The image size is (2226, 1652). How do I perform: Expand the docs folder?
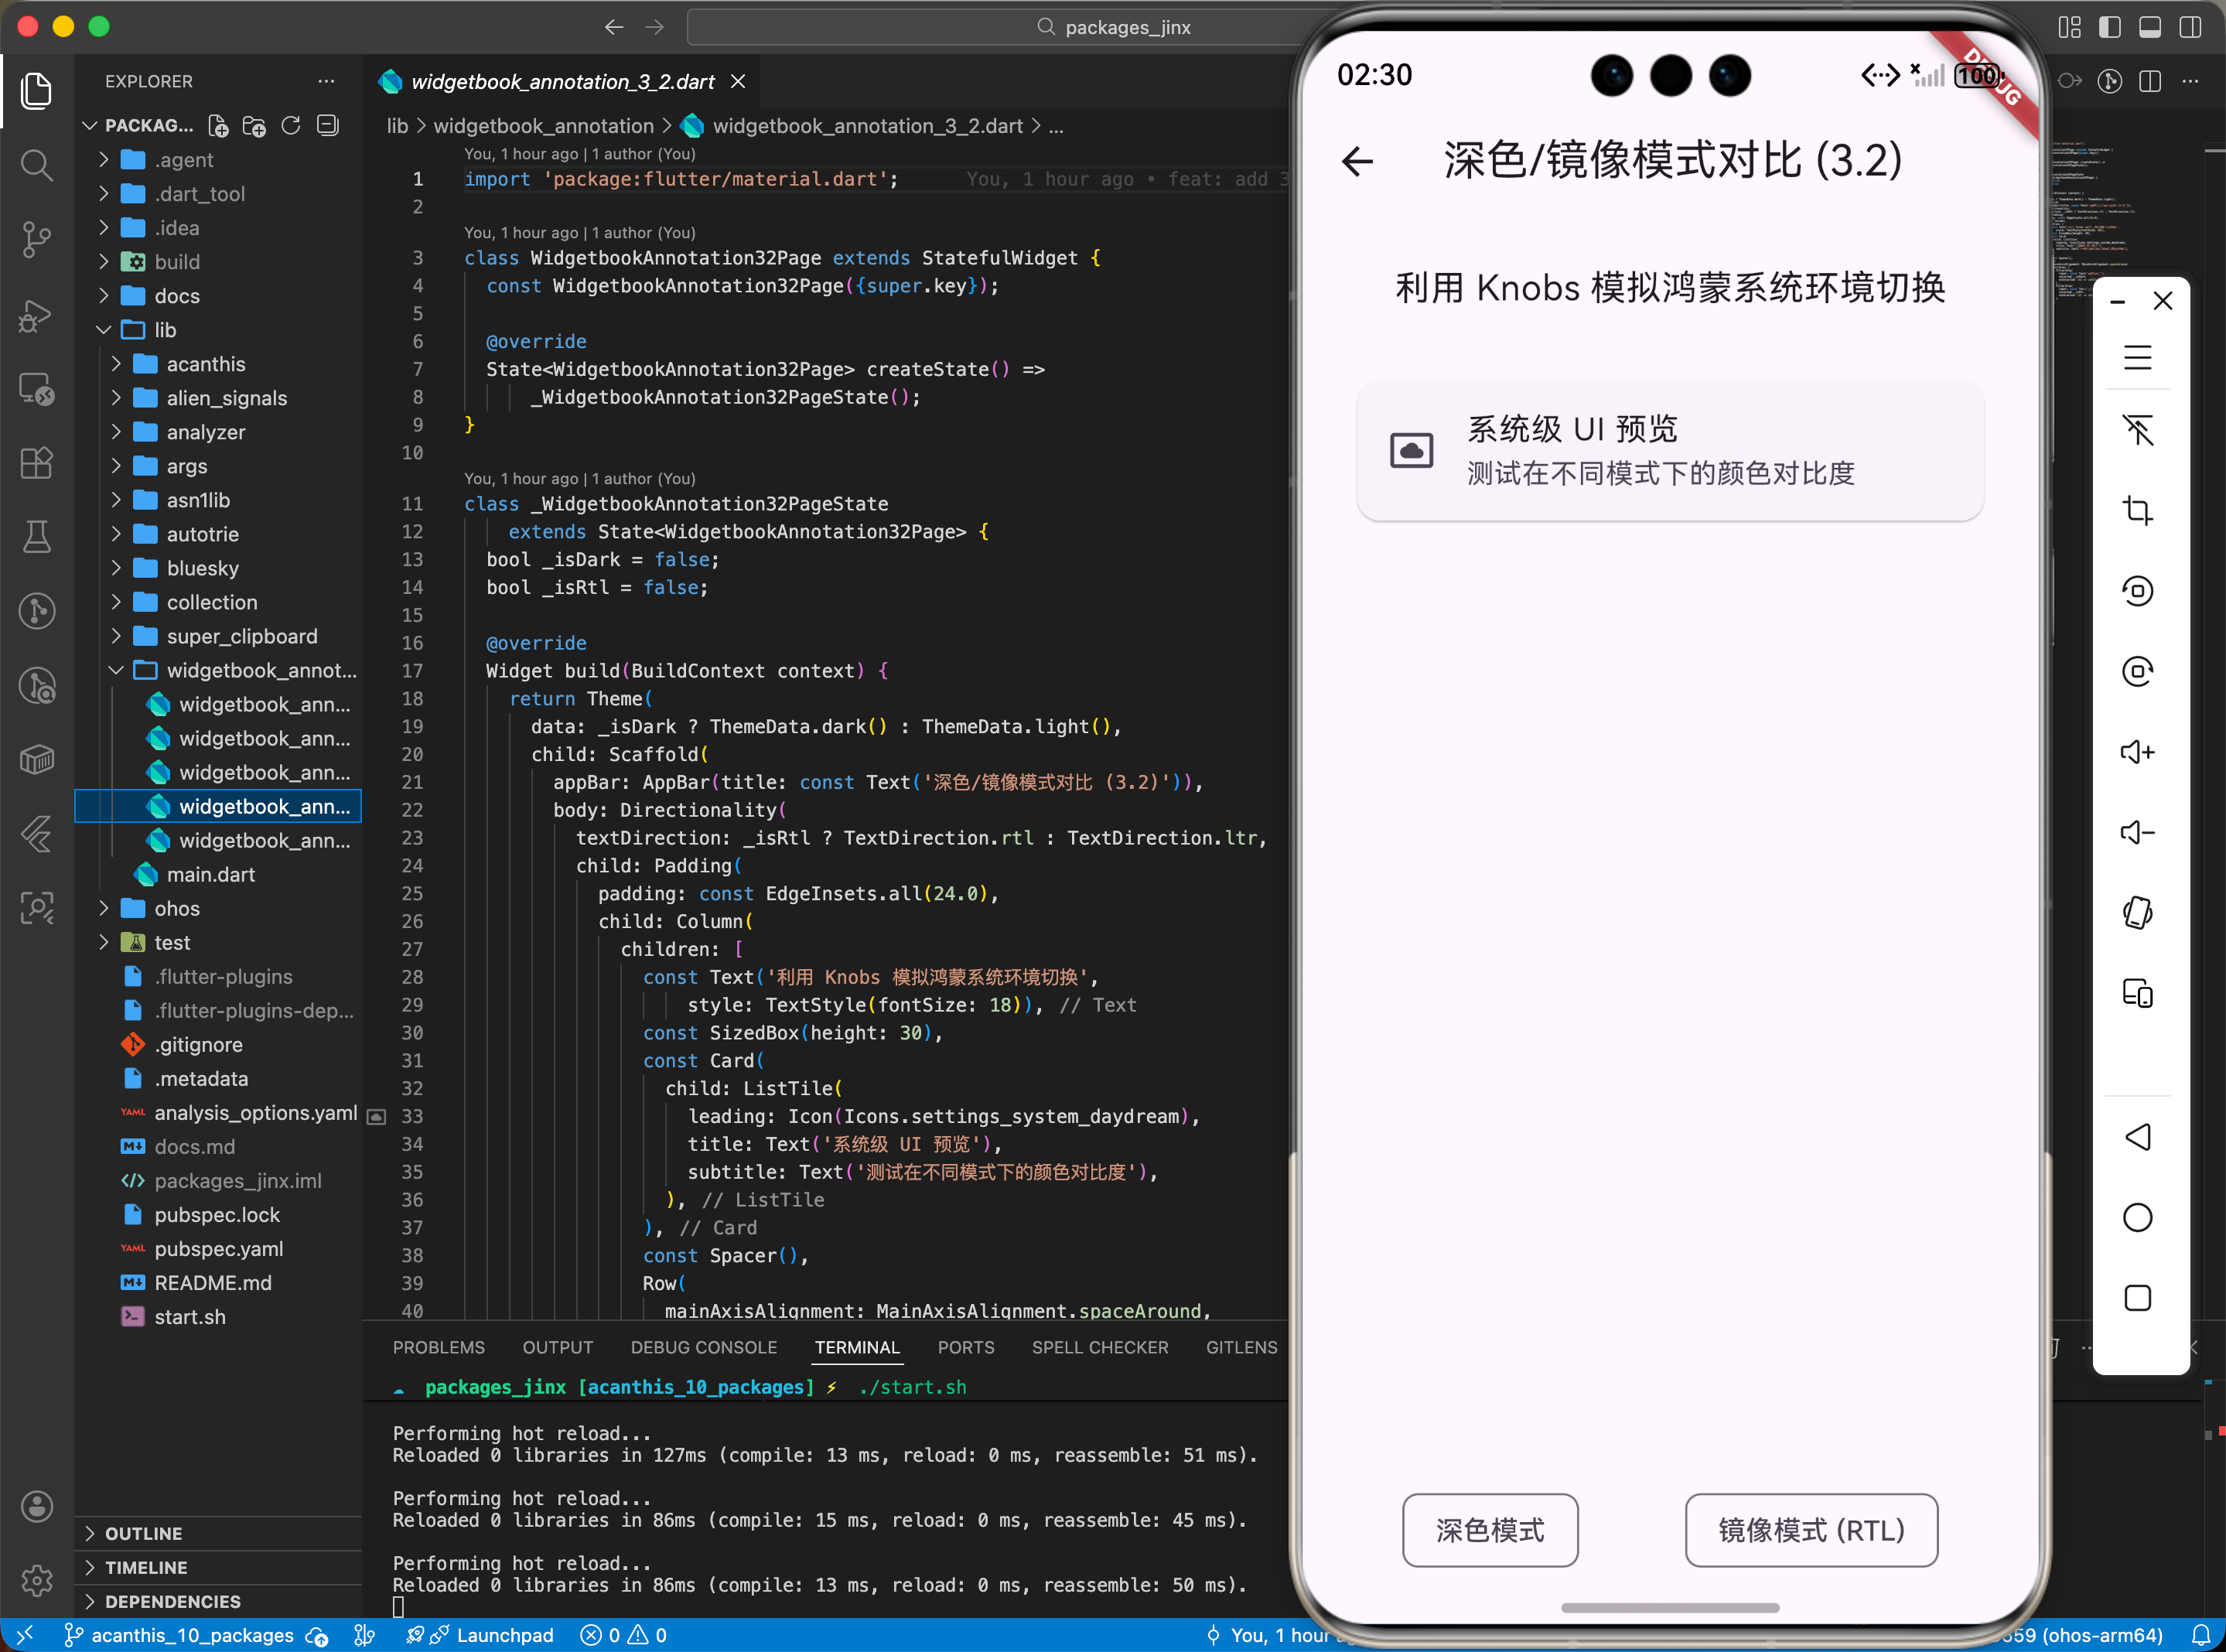coord(177,296)
